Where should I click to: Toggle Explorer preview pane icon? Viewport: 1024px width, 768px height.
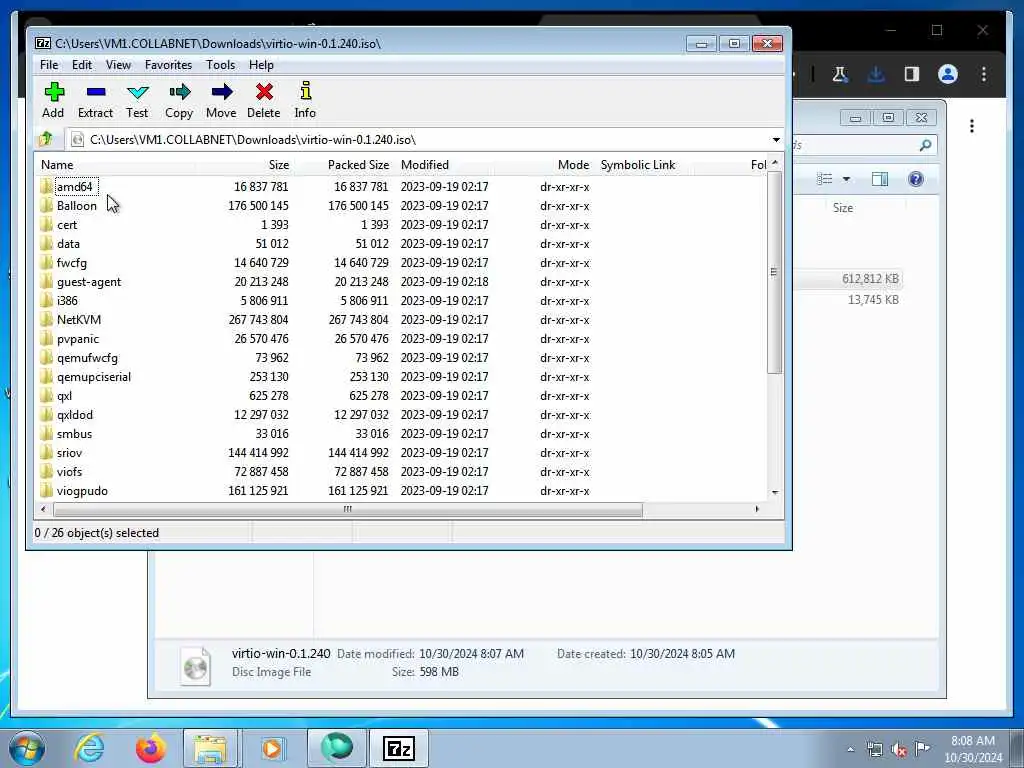[880, 179]
